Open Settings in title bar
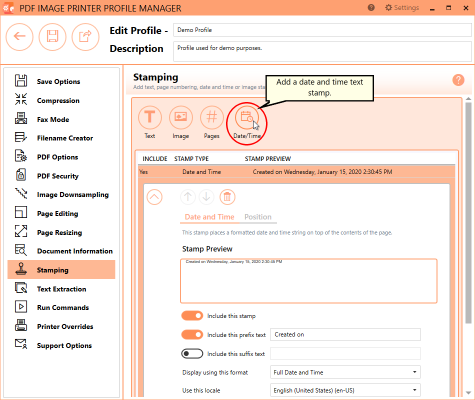The image size is (475, 400). point(402,8)
